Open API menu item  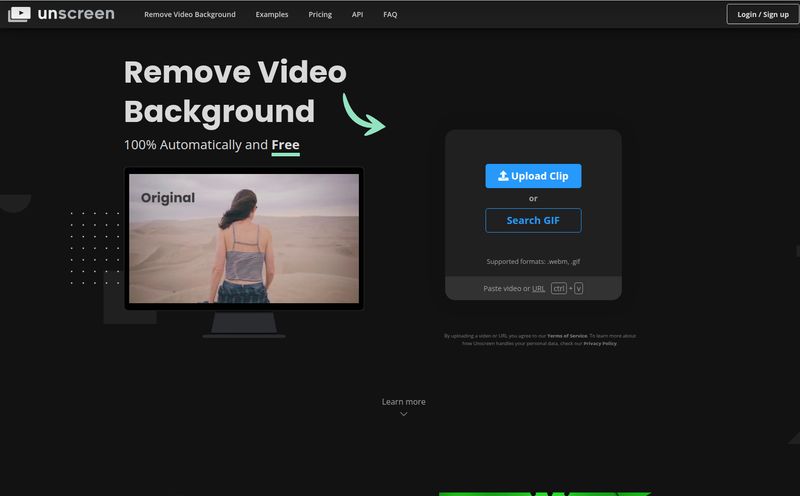click(357, 14)
